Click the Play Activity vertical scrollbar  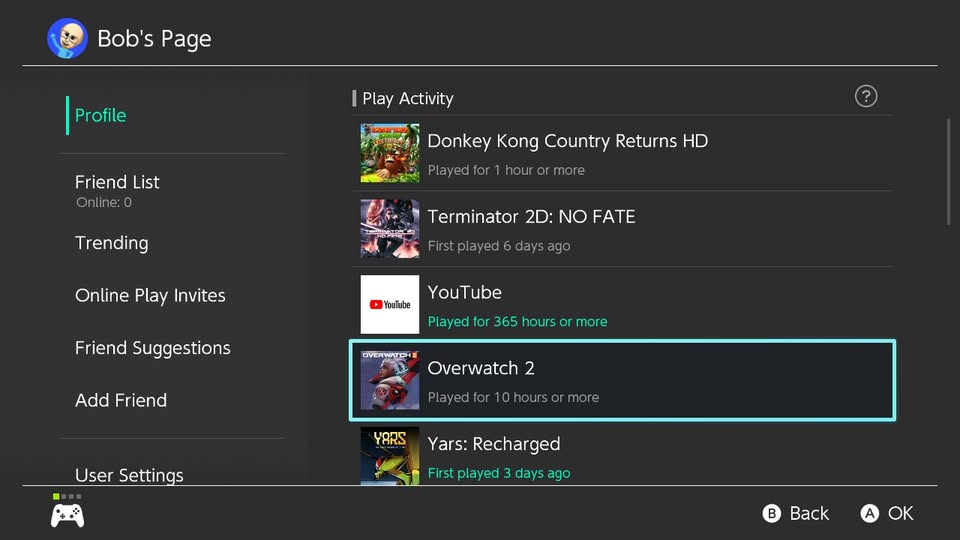point(948,172)
